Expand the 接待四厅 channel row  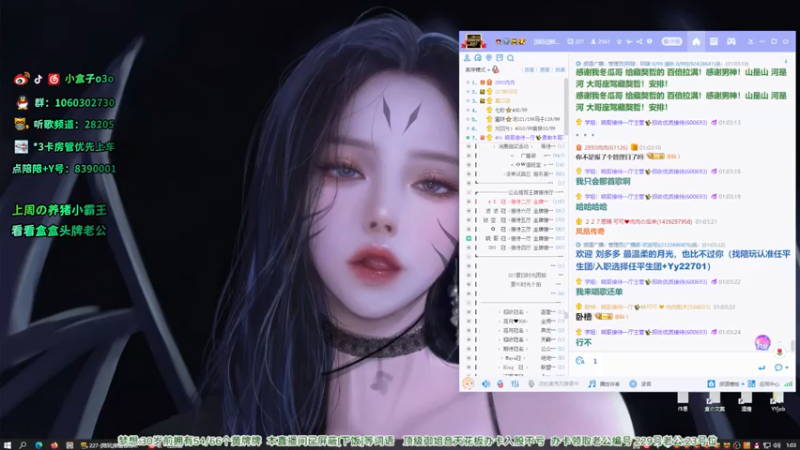tap(514, 247)
